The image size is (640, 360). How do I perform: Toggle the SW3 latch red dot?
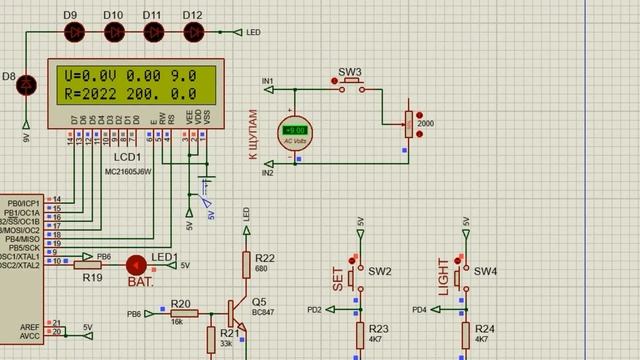click(335, 81)
